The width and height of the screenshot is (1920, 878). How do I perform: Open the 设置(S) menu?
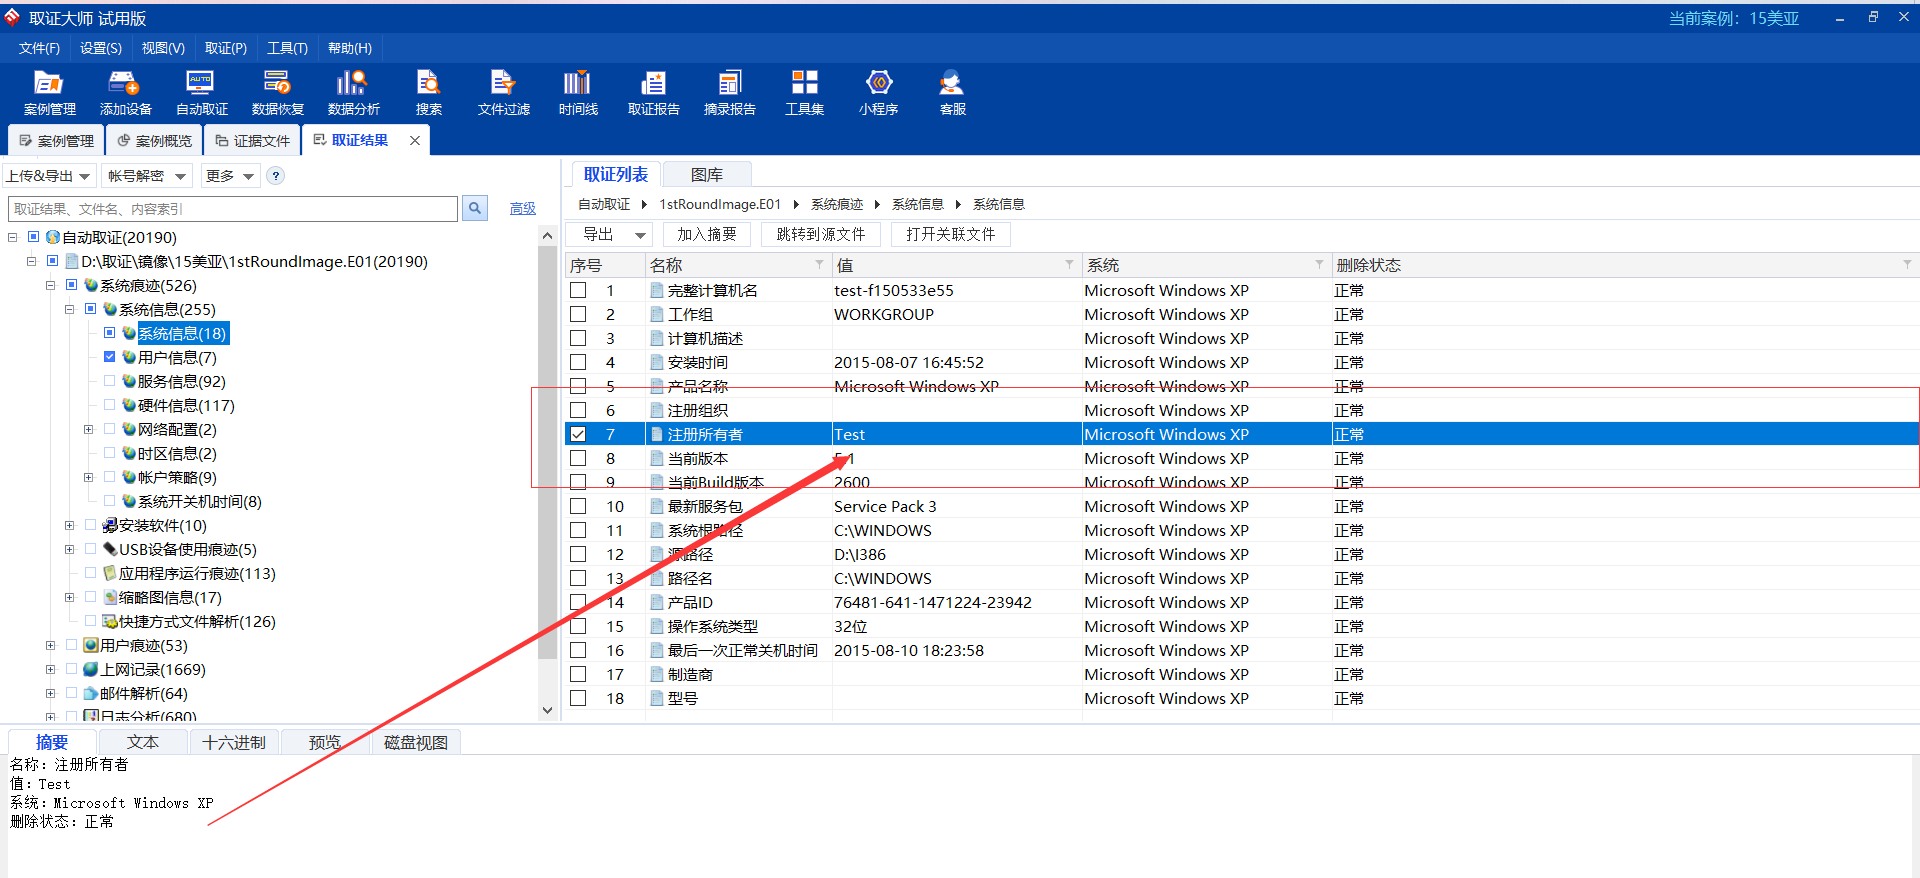[101, 48]
